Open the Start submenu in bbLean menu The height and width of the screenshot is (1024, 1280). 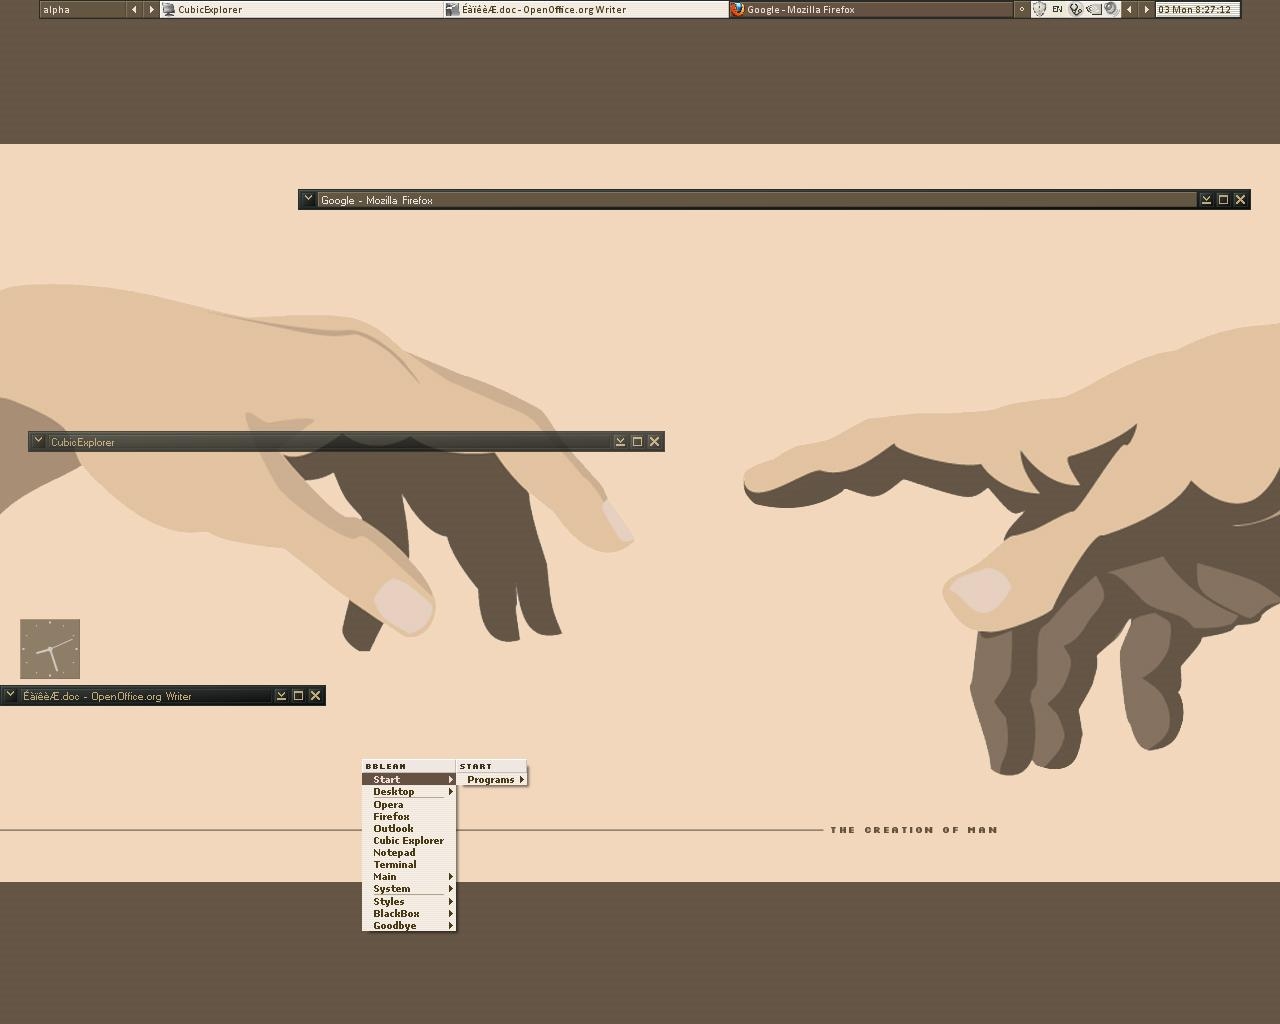click(409, 779)
